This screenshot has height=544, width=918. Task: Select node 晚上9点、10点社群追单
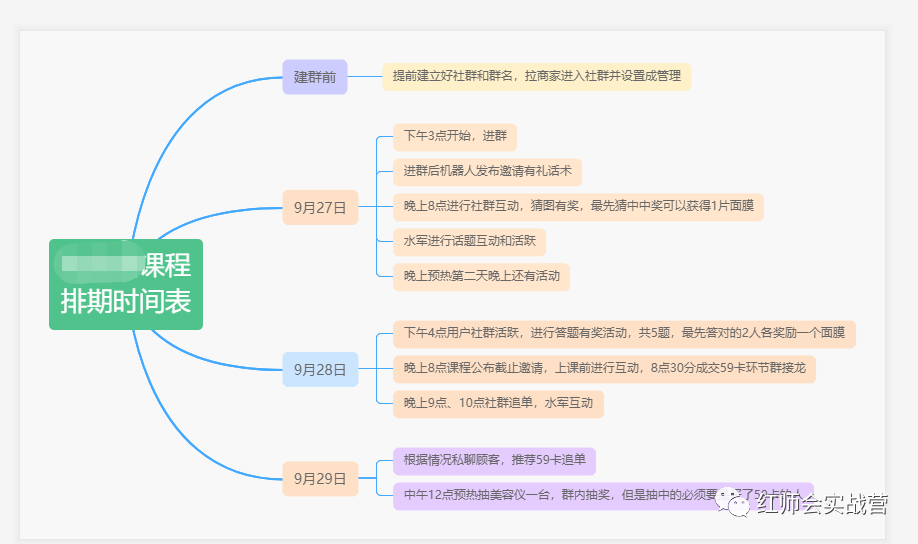[x=498, y=403]
